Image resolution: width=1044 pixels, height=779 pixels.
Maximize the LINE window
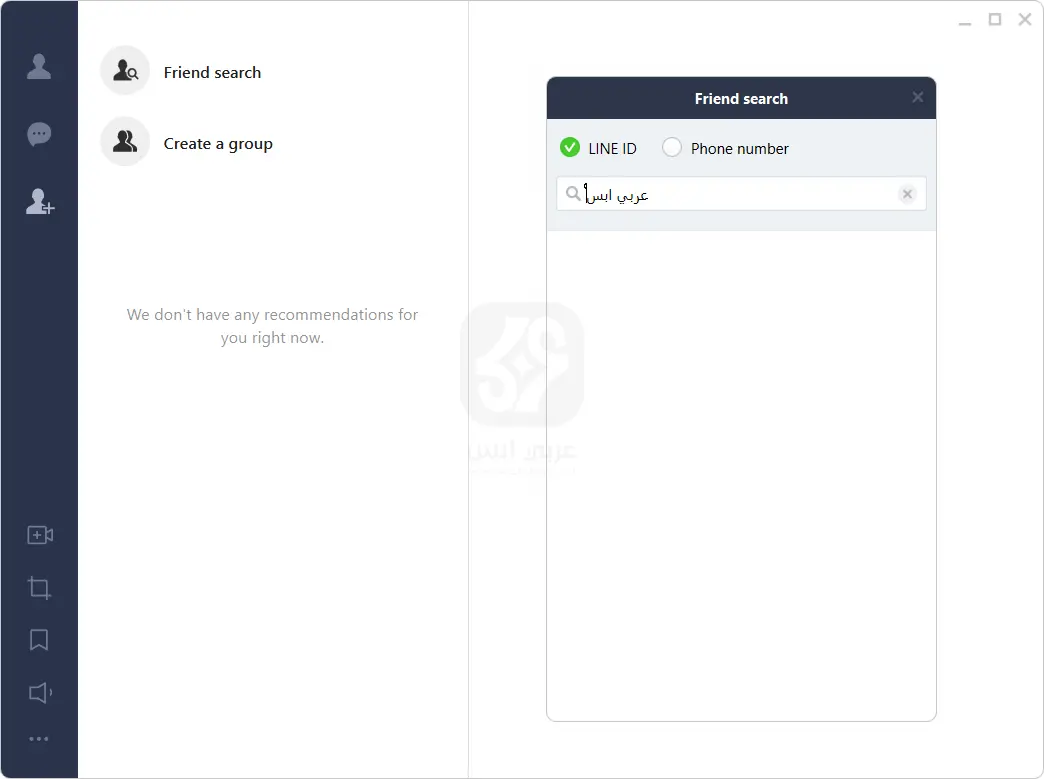[x=995, y=20]
